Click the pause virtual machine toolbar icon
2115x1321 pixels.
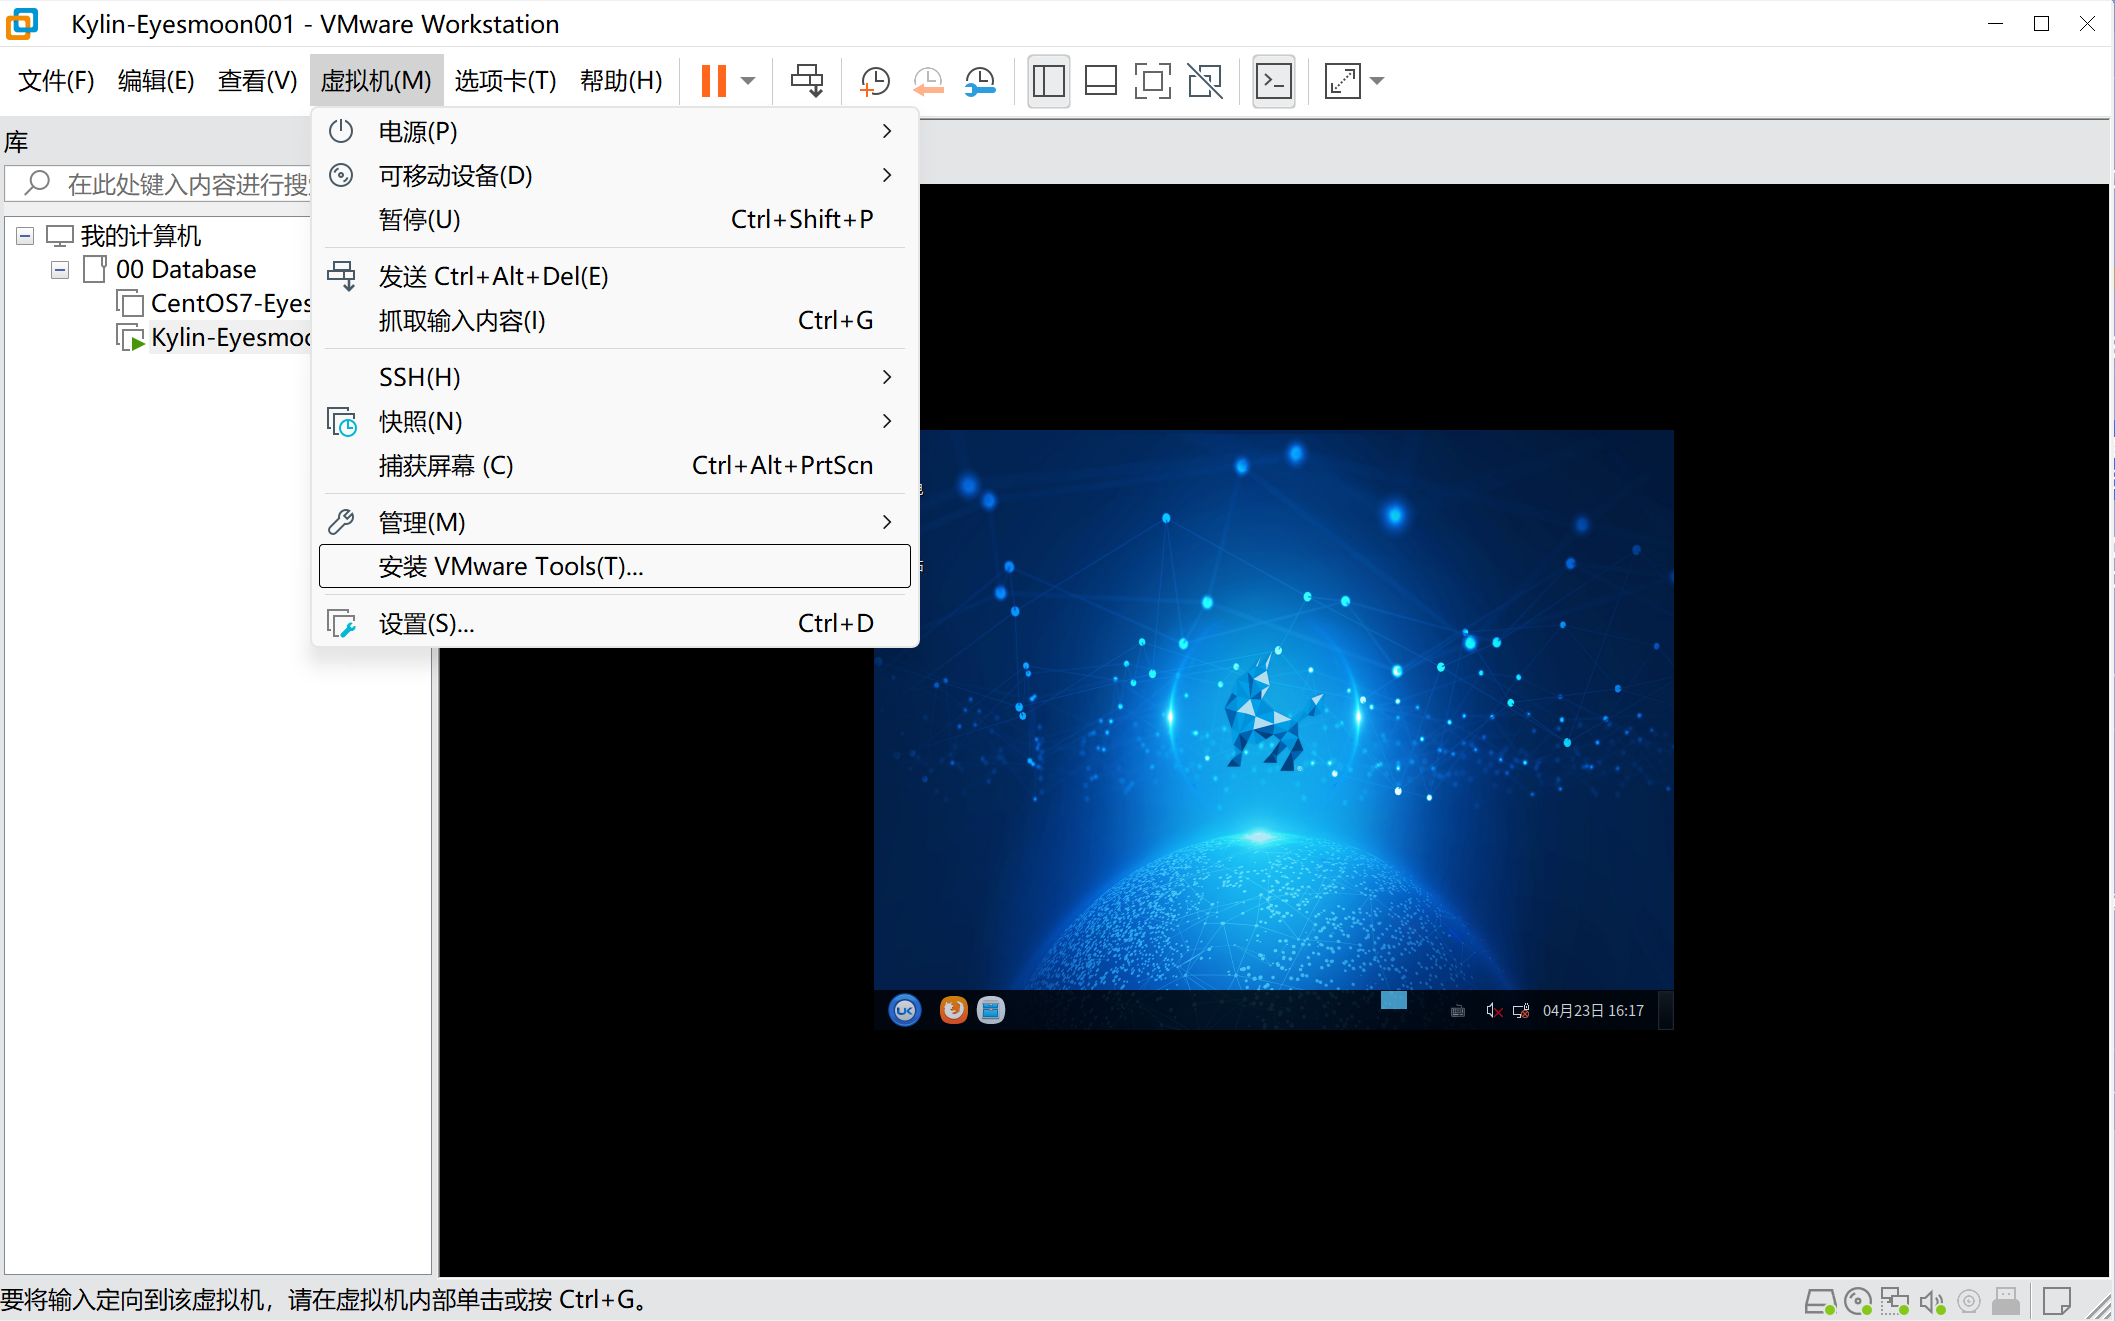point(713,81)
